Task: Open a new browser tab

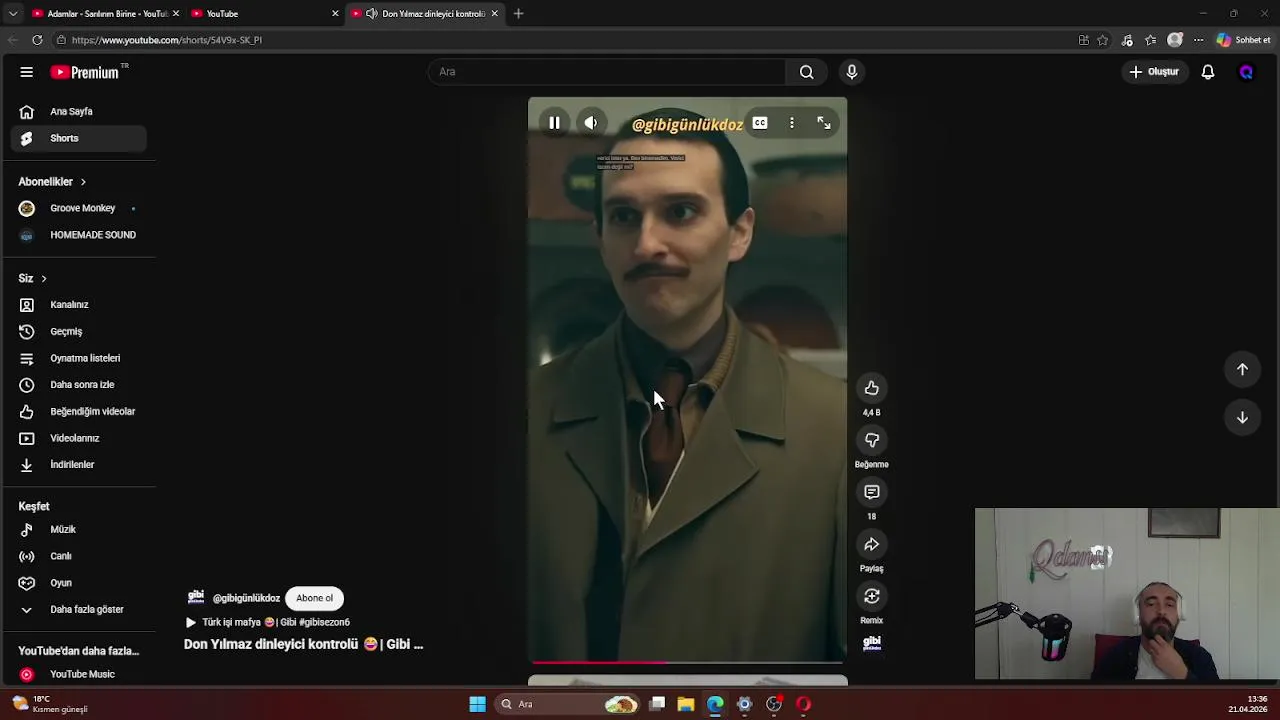Action: [518, 14]
